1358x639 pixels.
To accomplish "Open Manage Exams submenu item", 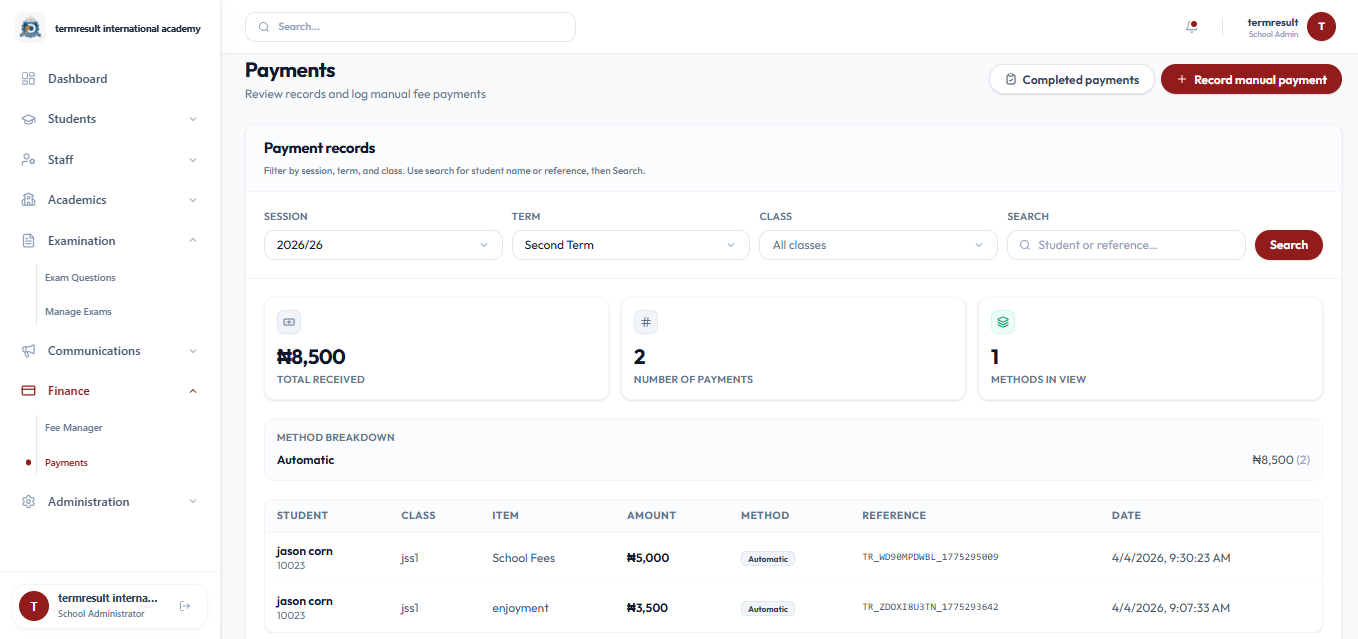I will click(78, 312).
